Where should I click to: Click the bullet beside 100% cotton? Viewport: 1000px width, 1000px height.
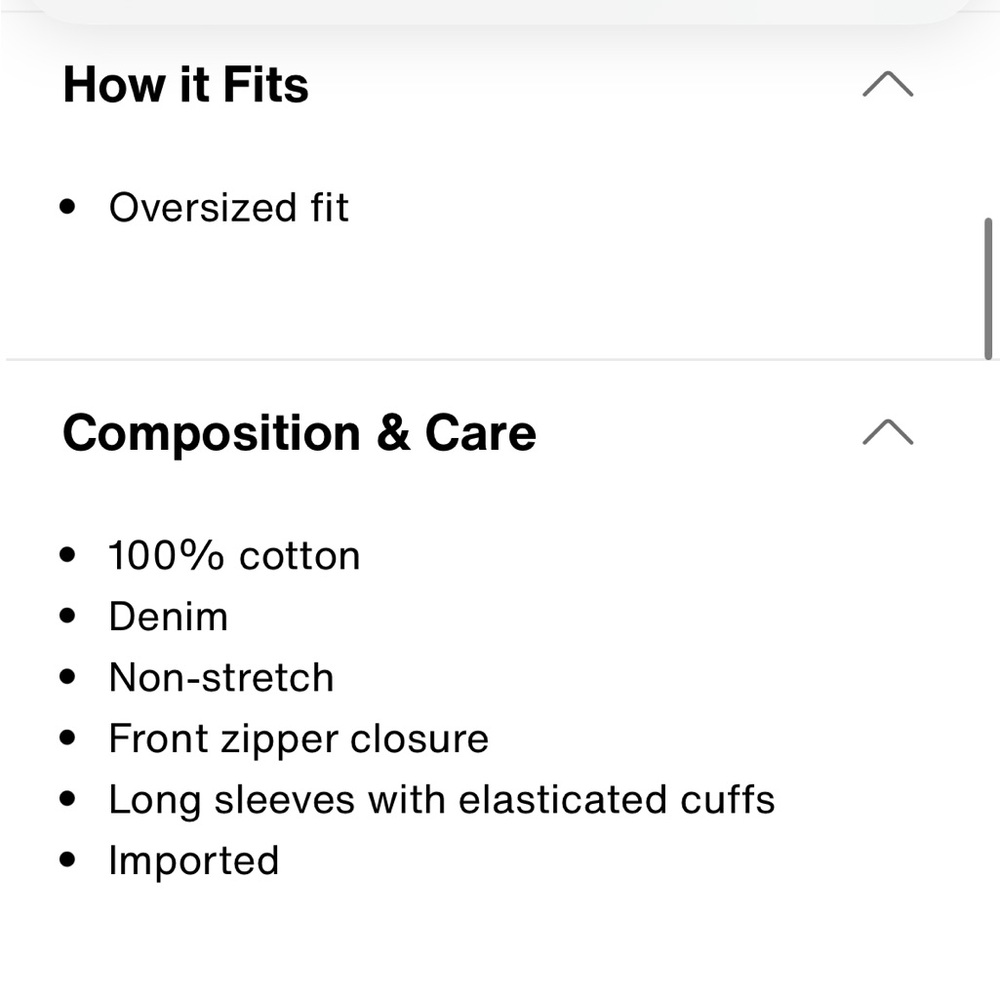pos(68,556)
